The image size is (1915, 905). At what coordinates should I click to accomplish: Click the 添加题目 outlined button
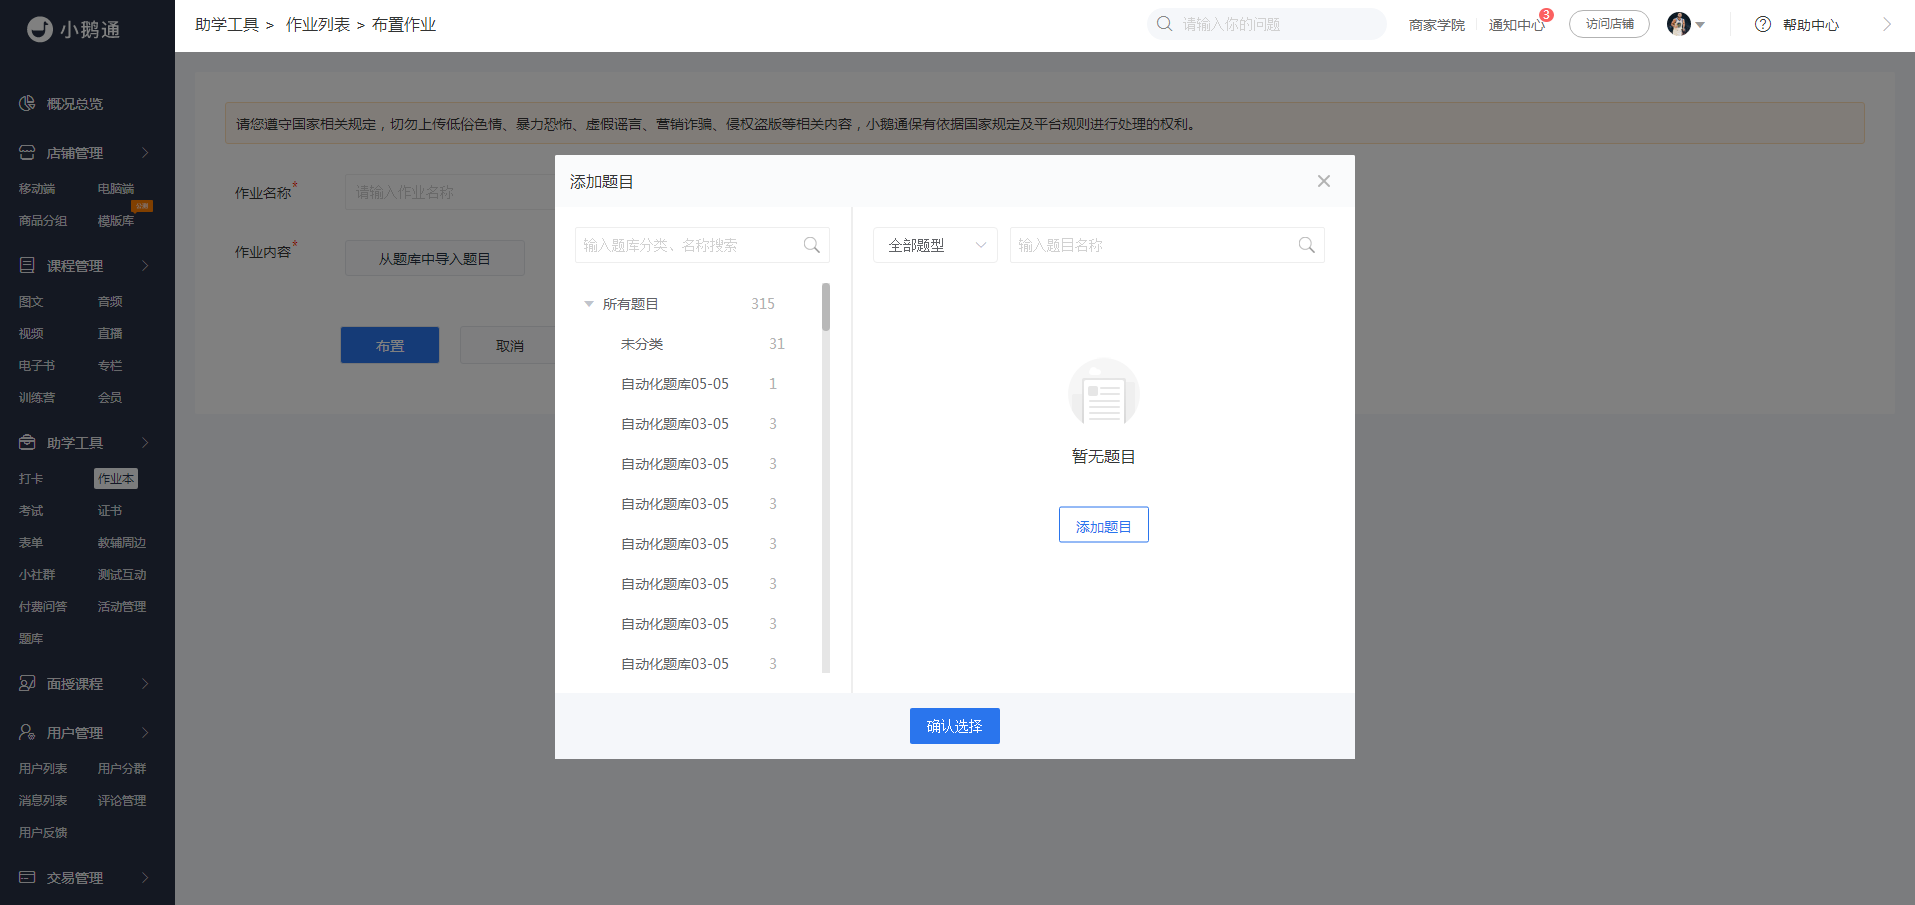click(1104, 525)
